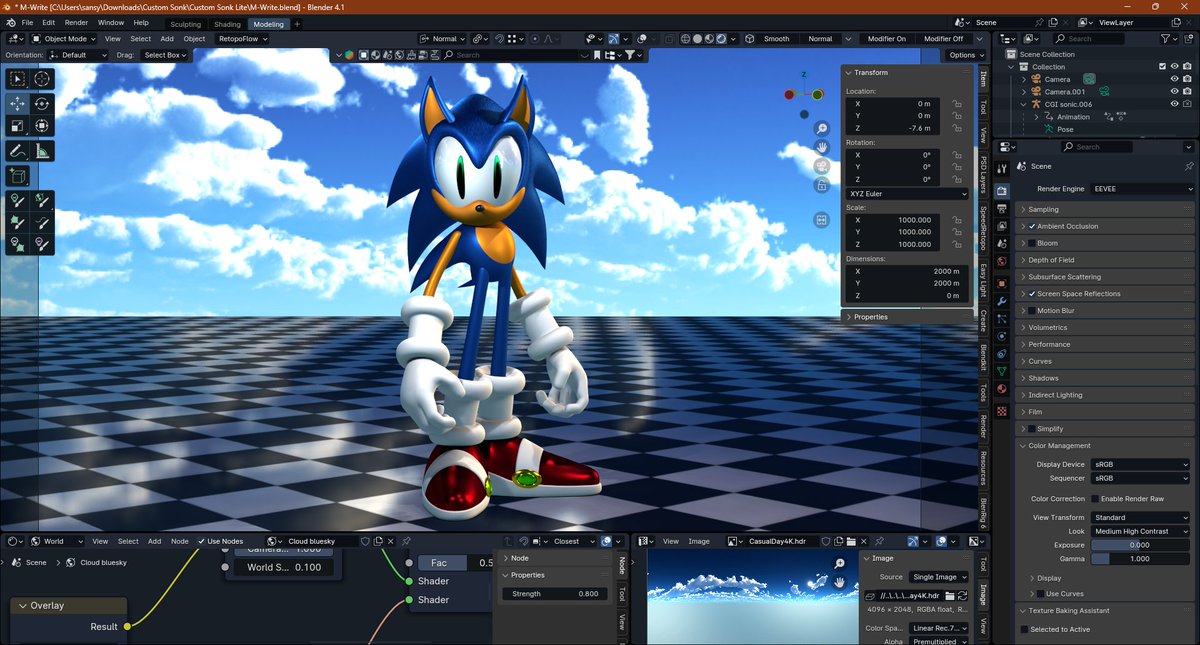Expand the Properties panel under Transform
The width and height of the screenshot is (1200, 645).
[907, 317]
